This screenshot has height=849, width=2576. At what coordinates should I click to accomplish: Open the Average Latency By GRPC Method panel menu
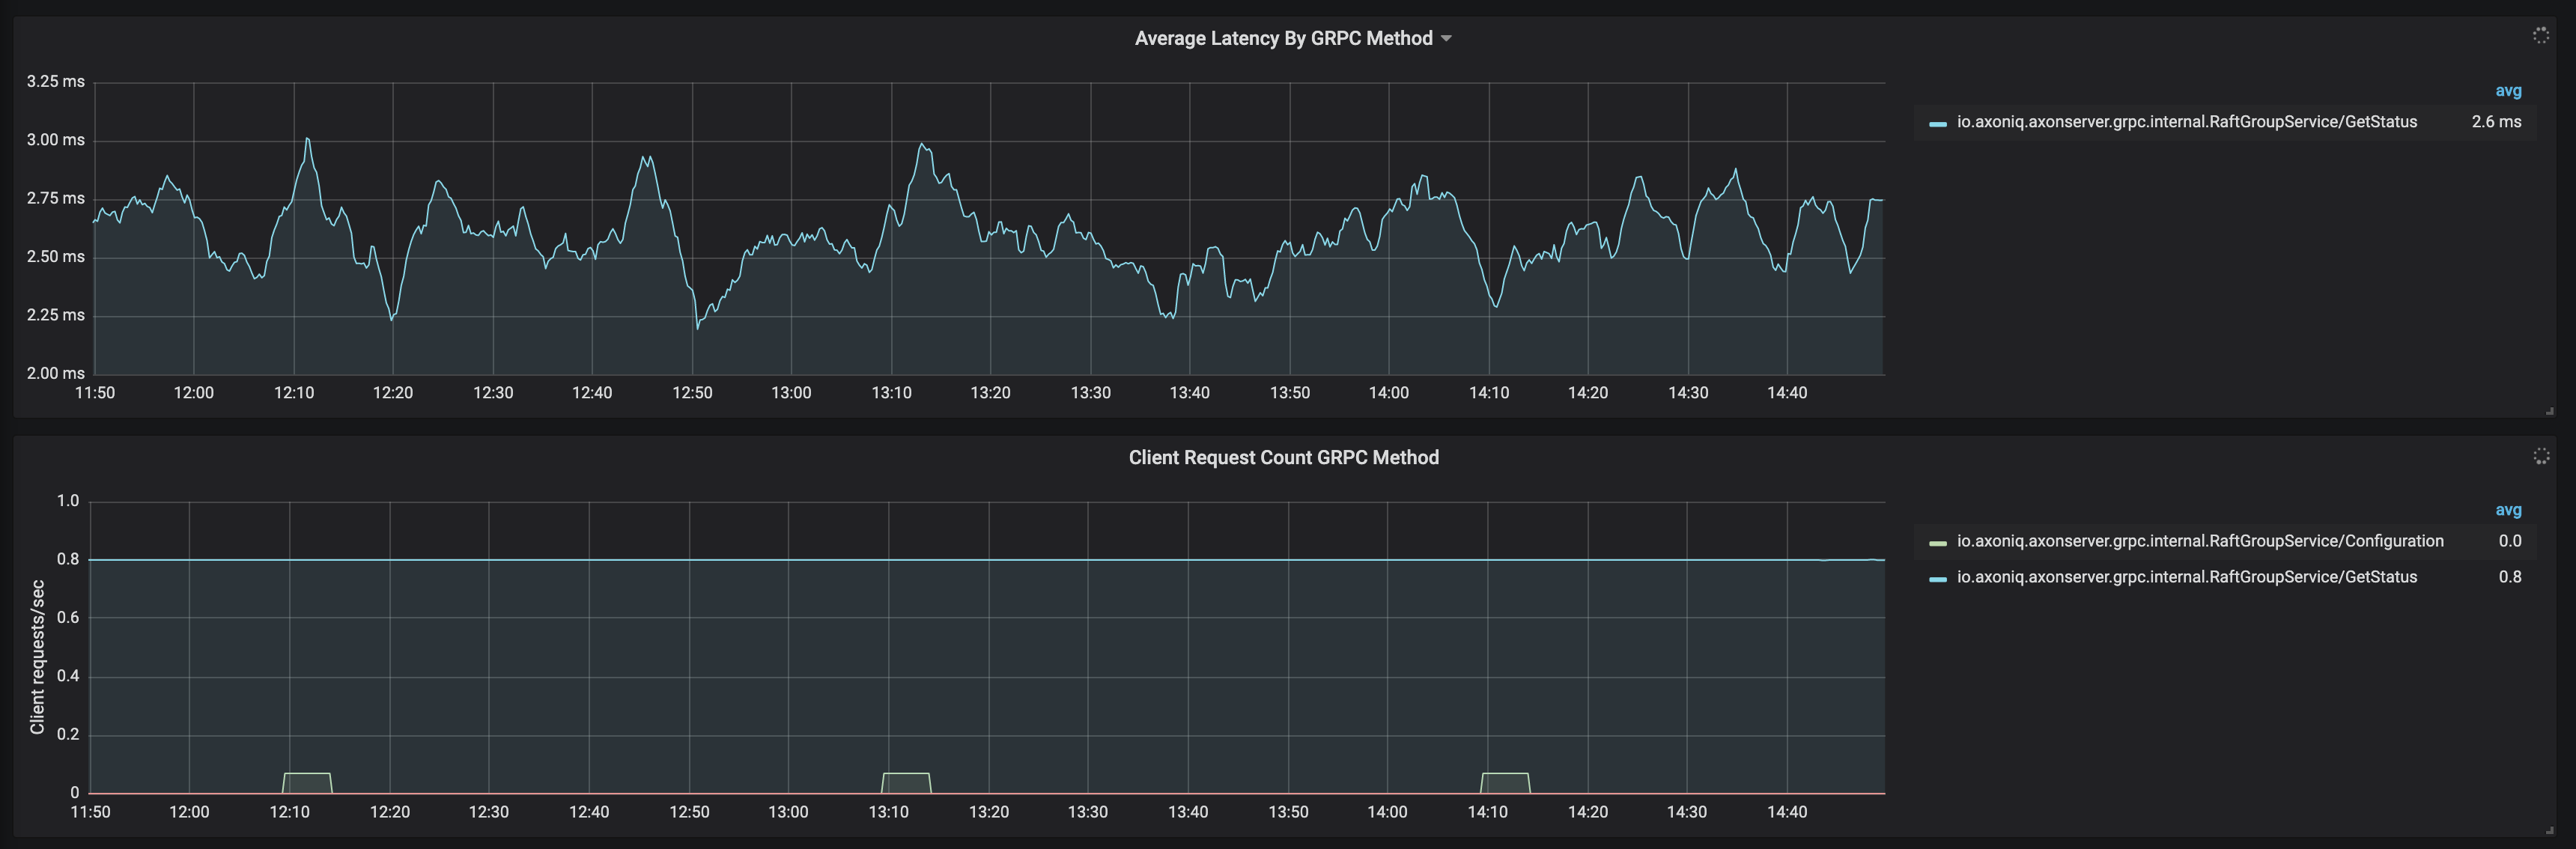point(1283,38)
